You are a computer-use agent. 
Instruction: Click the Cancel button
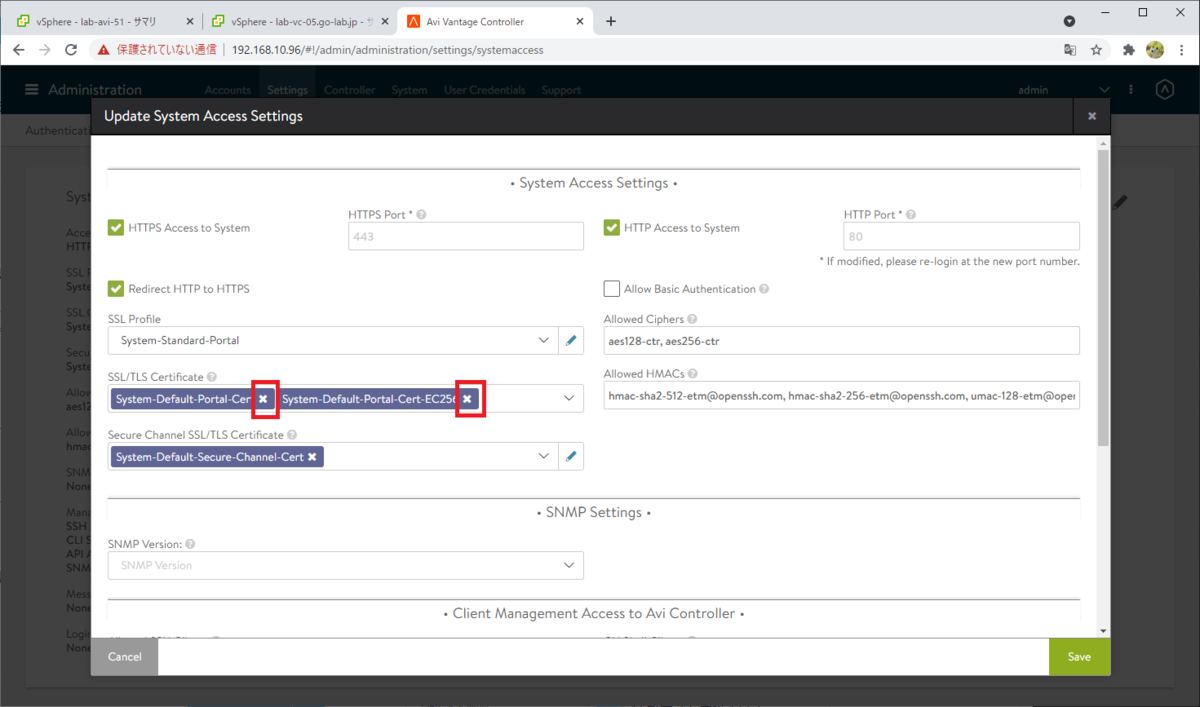[125, 657]
